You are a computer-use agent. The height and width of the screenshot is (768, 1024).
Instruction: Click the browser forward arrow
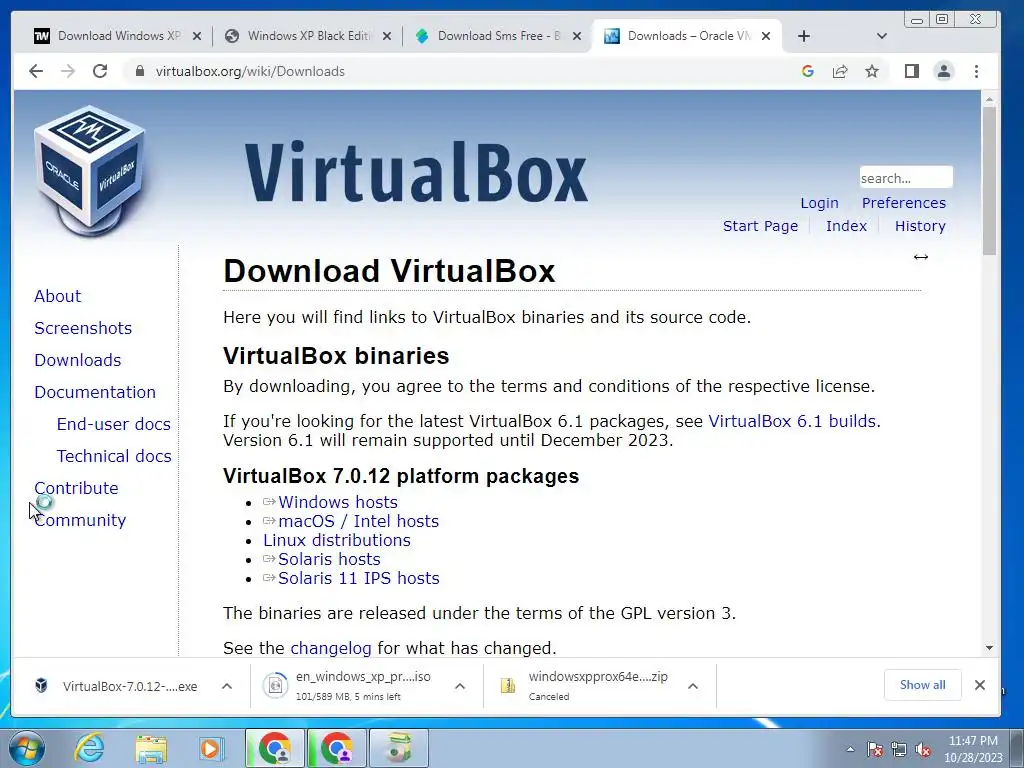point(68,71)
